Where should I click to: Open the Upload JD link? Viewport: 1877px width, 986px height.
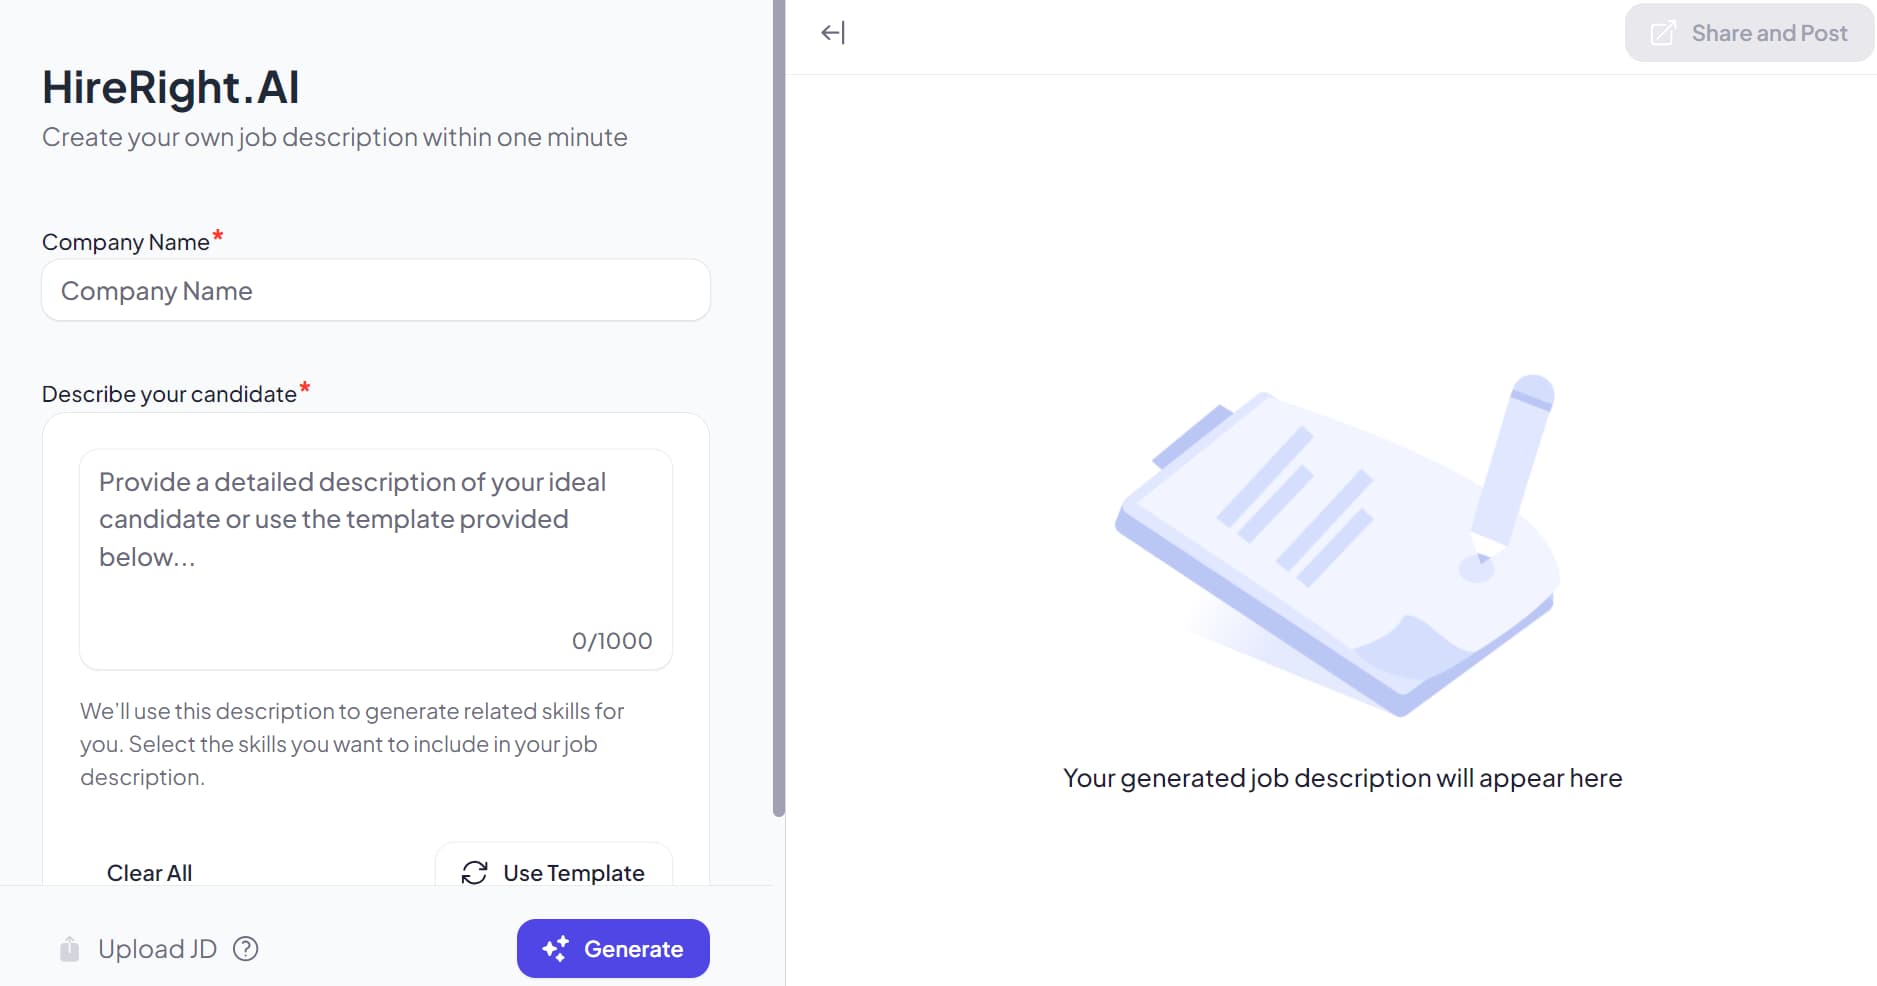tap(157, 948)
